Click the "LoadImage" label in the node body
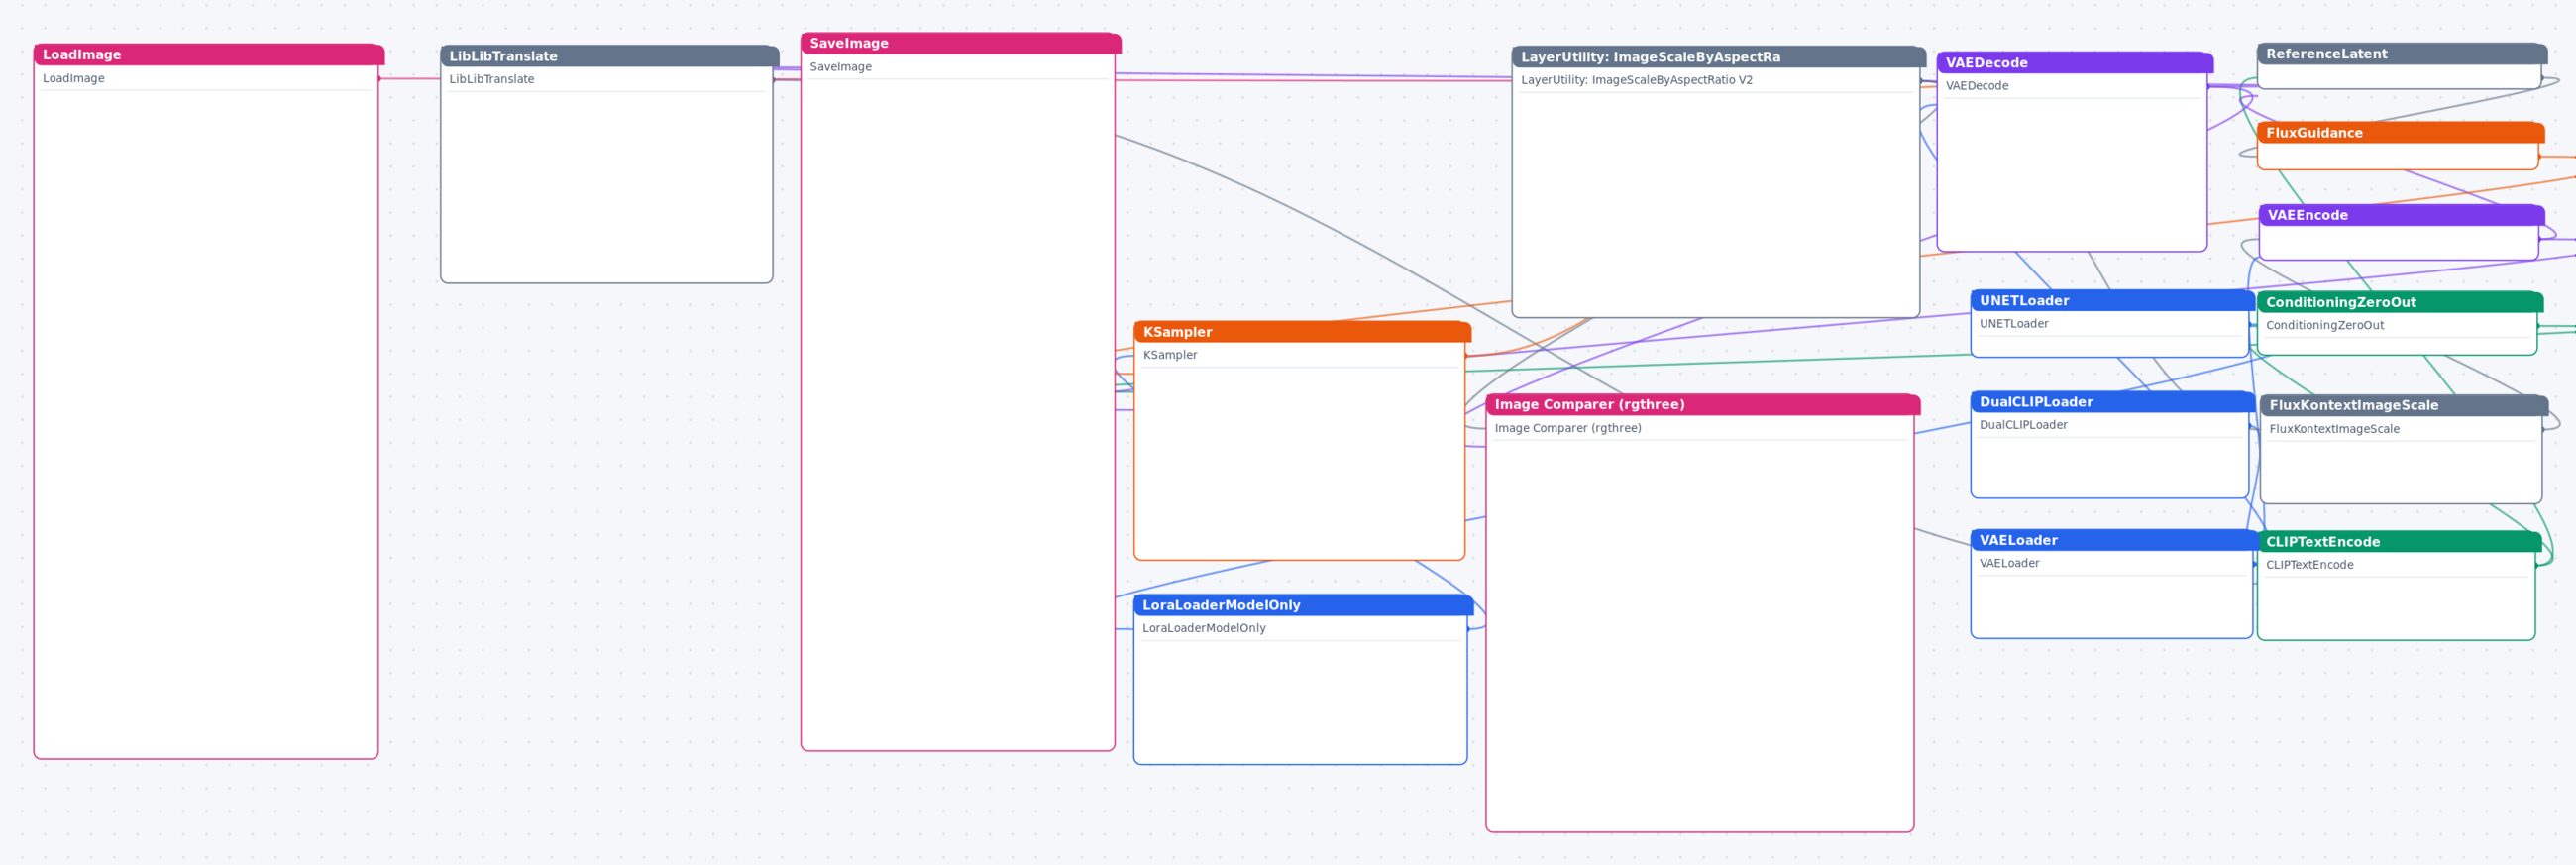This screenshot has height=865, width=2576. point(73,78)
